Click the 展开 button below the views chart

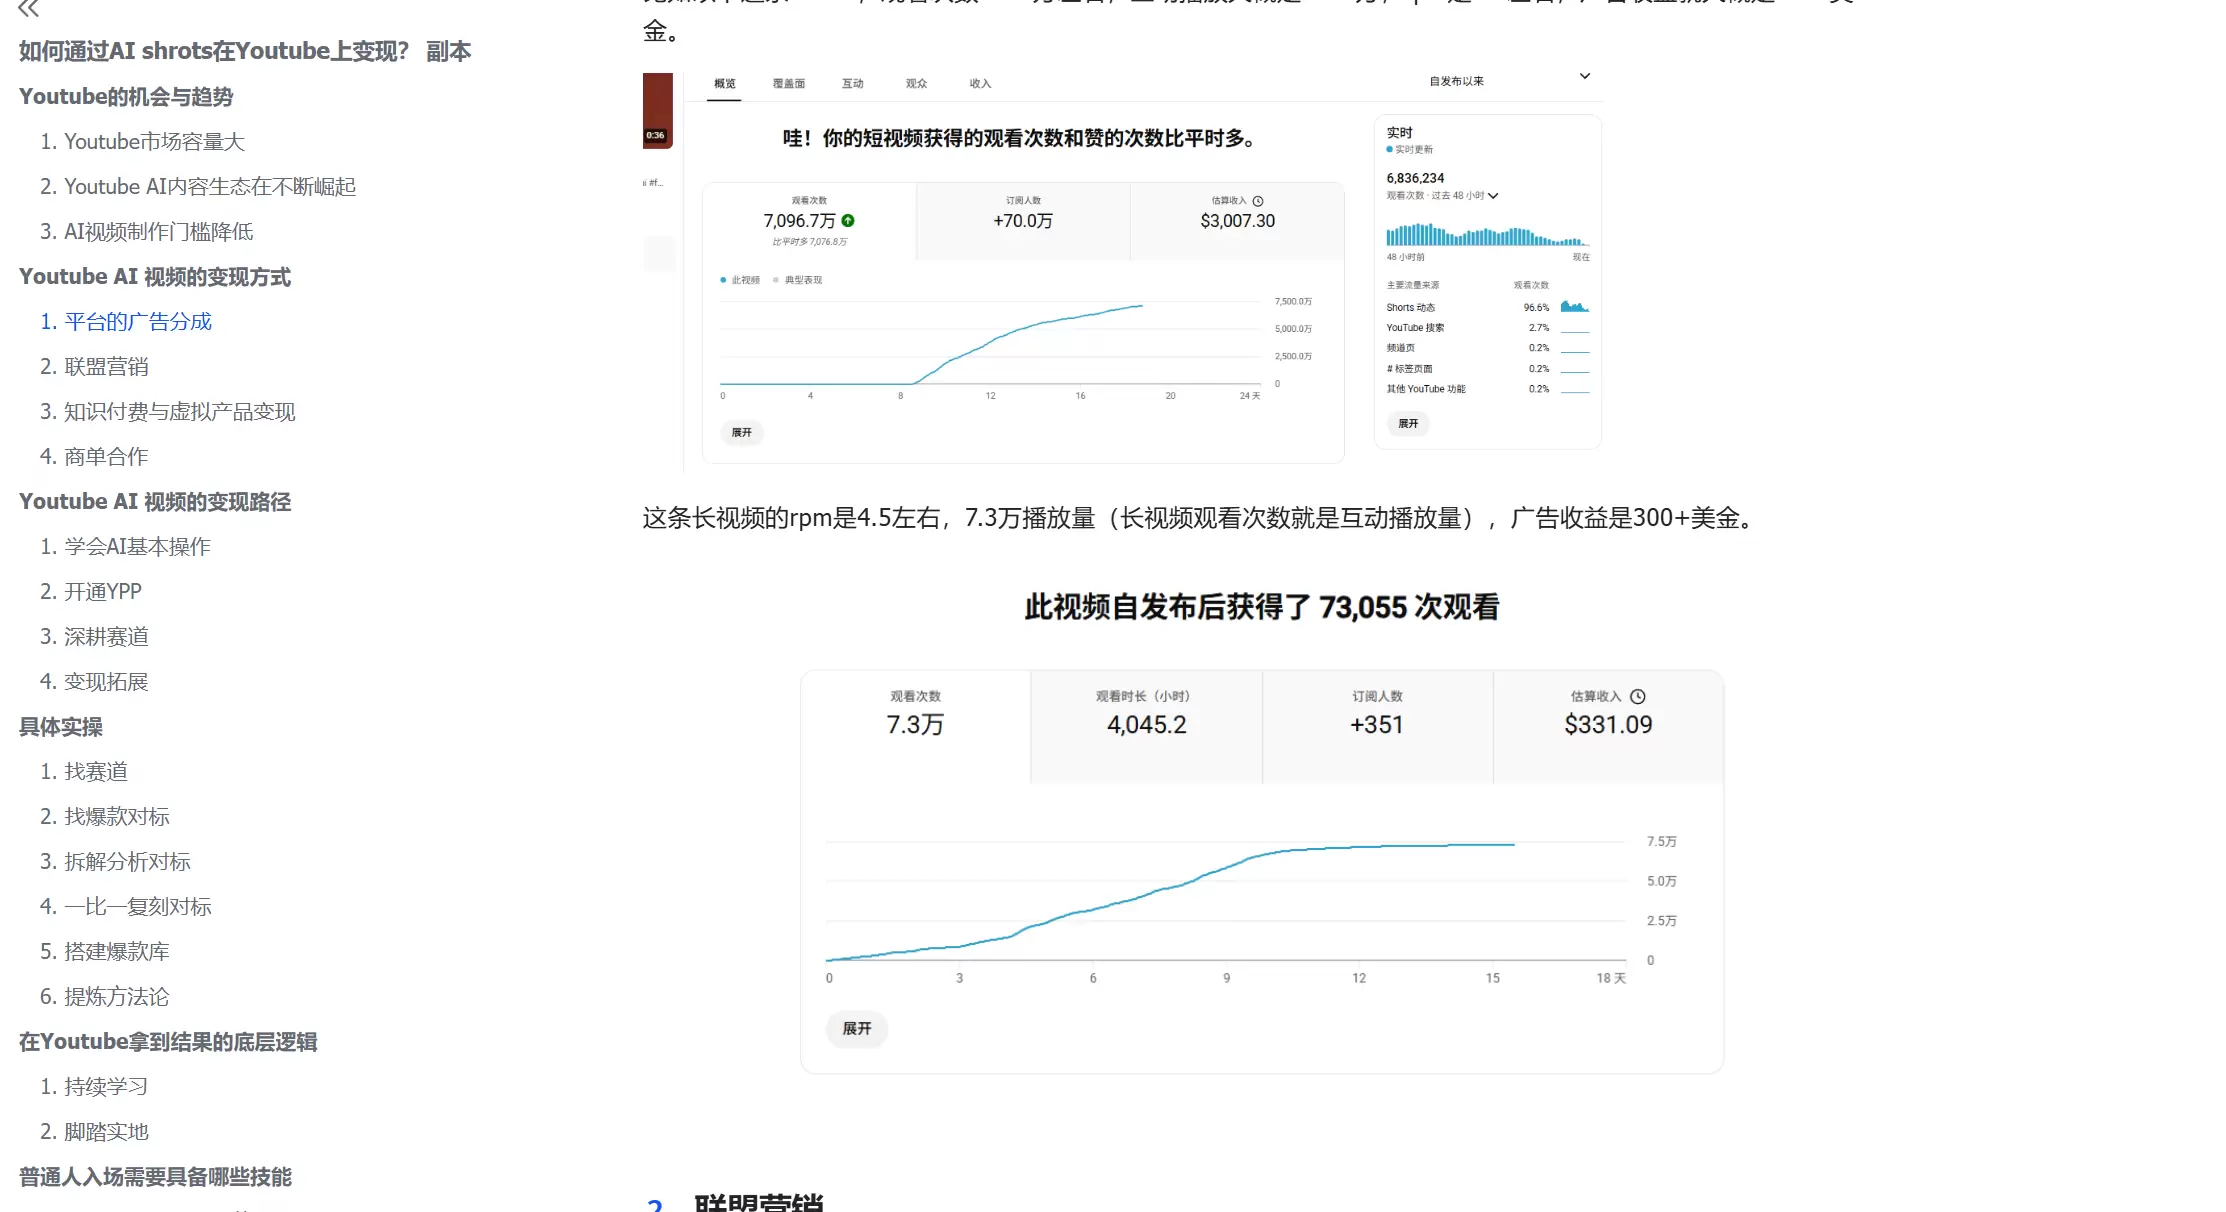pyautogui.click(x=742, y=433)
